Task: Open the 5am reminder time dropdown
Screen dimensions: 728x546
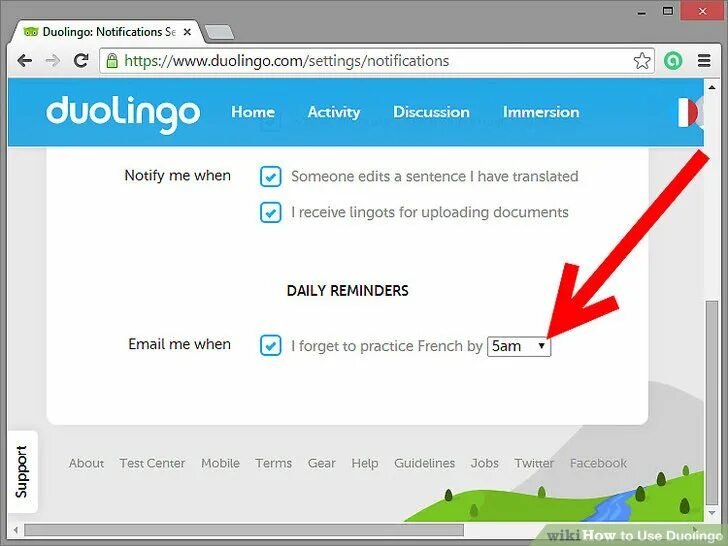Action: click(519, 346)
